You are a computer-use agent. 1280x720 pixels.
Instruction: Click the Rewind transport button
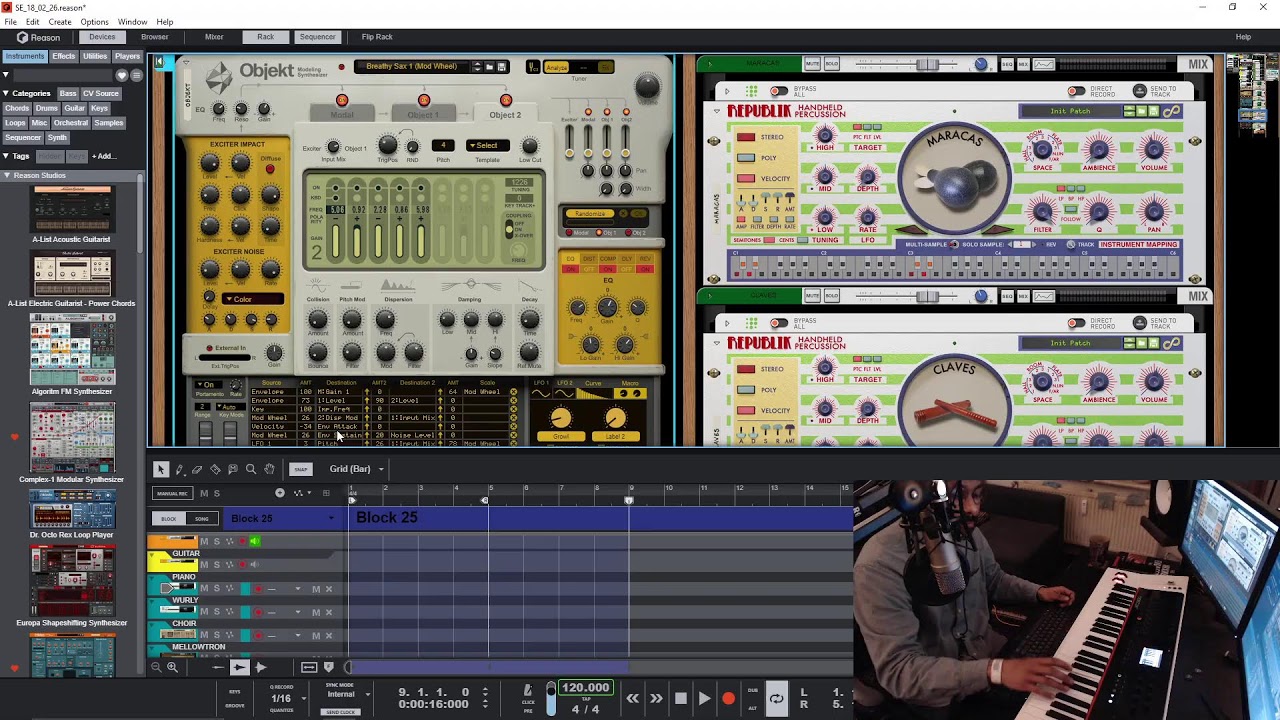point(632,699)
